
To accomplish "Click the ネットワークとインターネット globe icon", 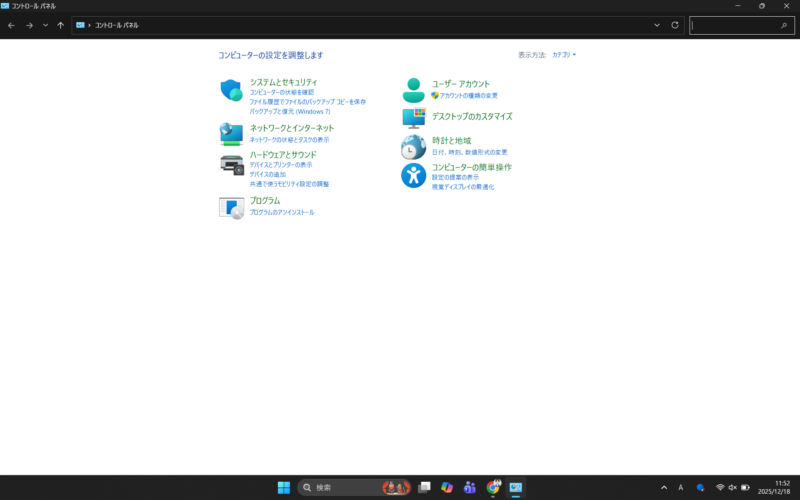I will [231, 134].
